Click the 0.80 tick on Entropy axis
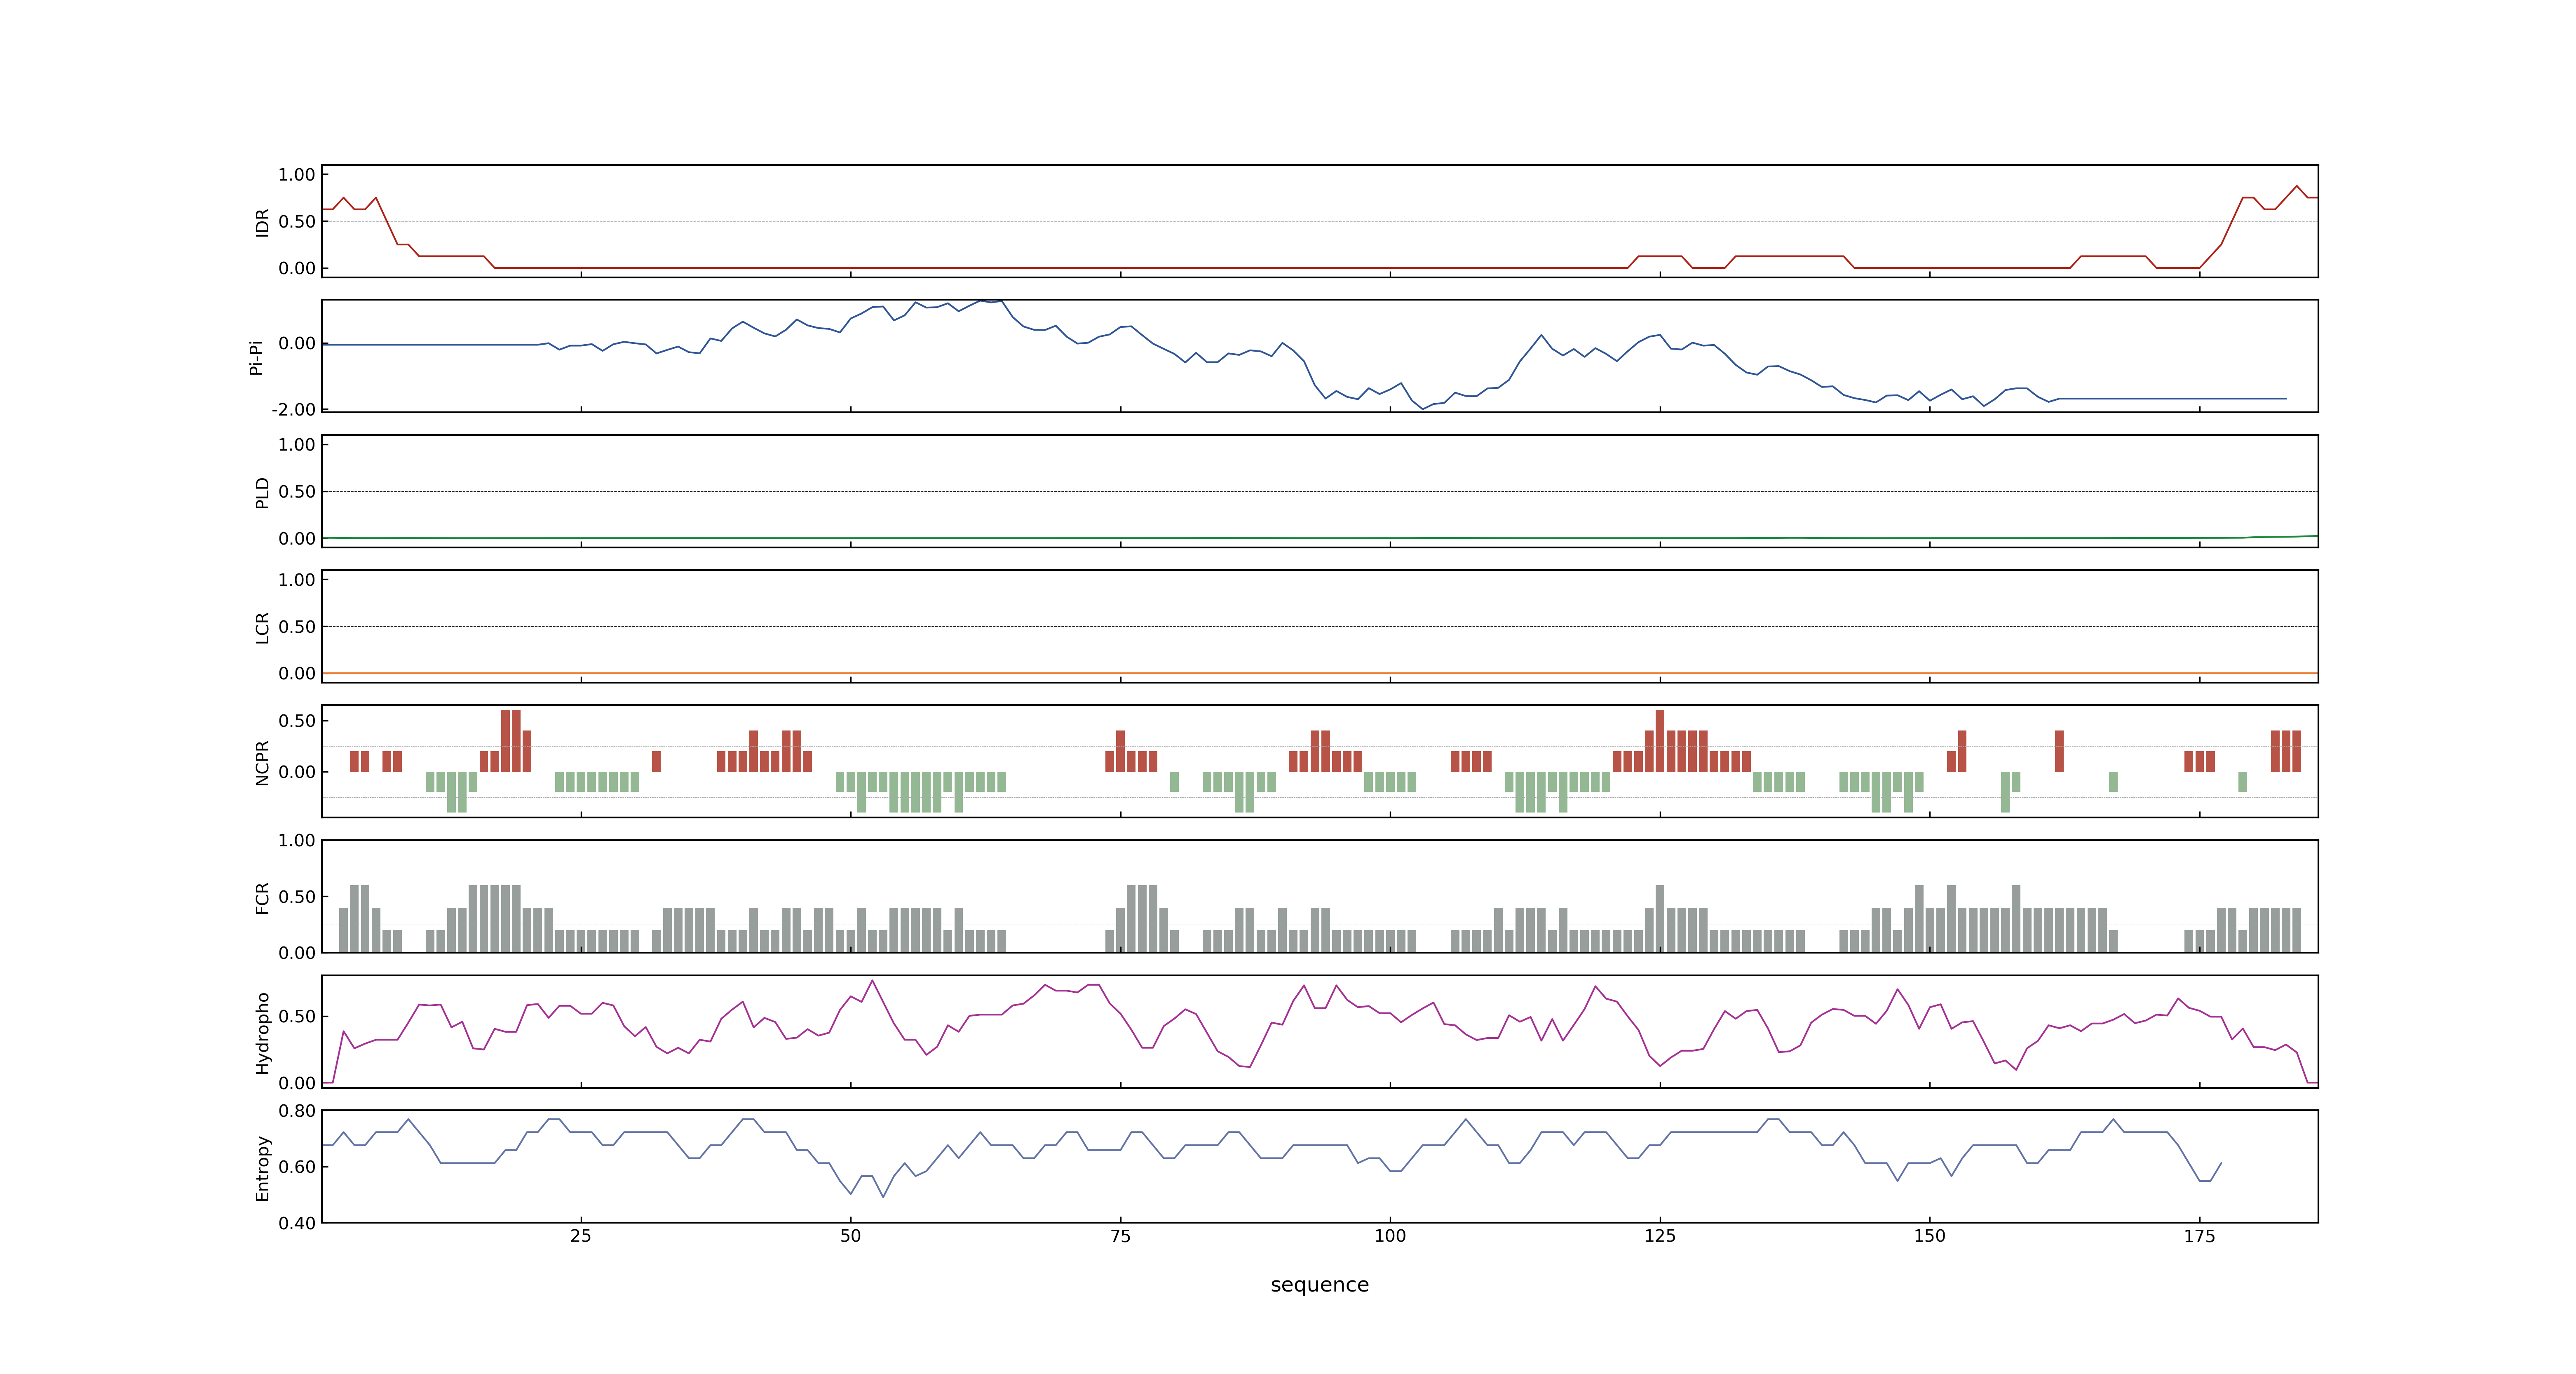 tap(297, 1111)
